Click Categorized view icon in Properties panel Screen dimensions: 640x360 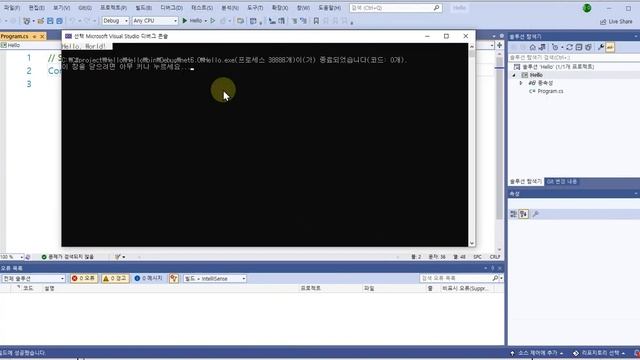[x=513, y=214]
